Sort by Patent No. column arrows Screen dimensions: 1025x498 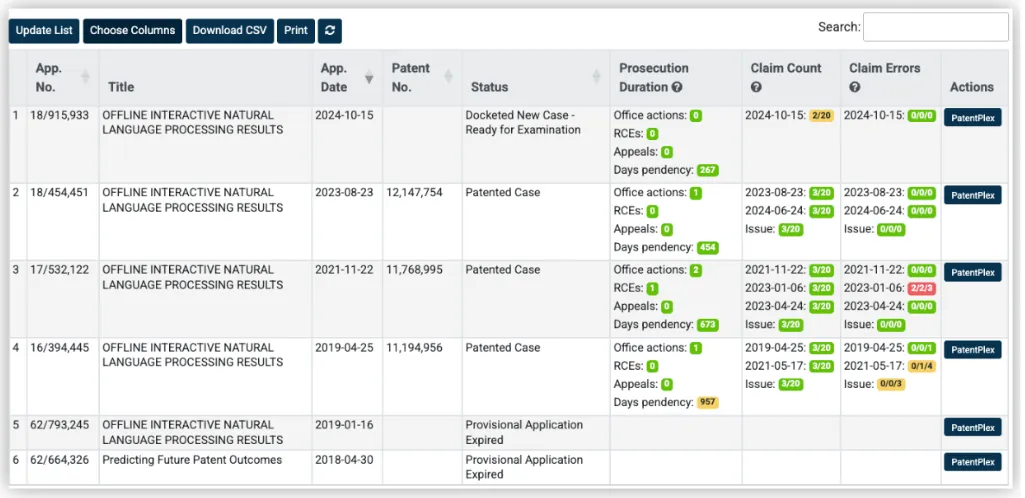(448, 77)
